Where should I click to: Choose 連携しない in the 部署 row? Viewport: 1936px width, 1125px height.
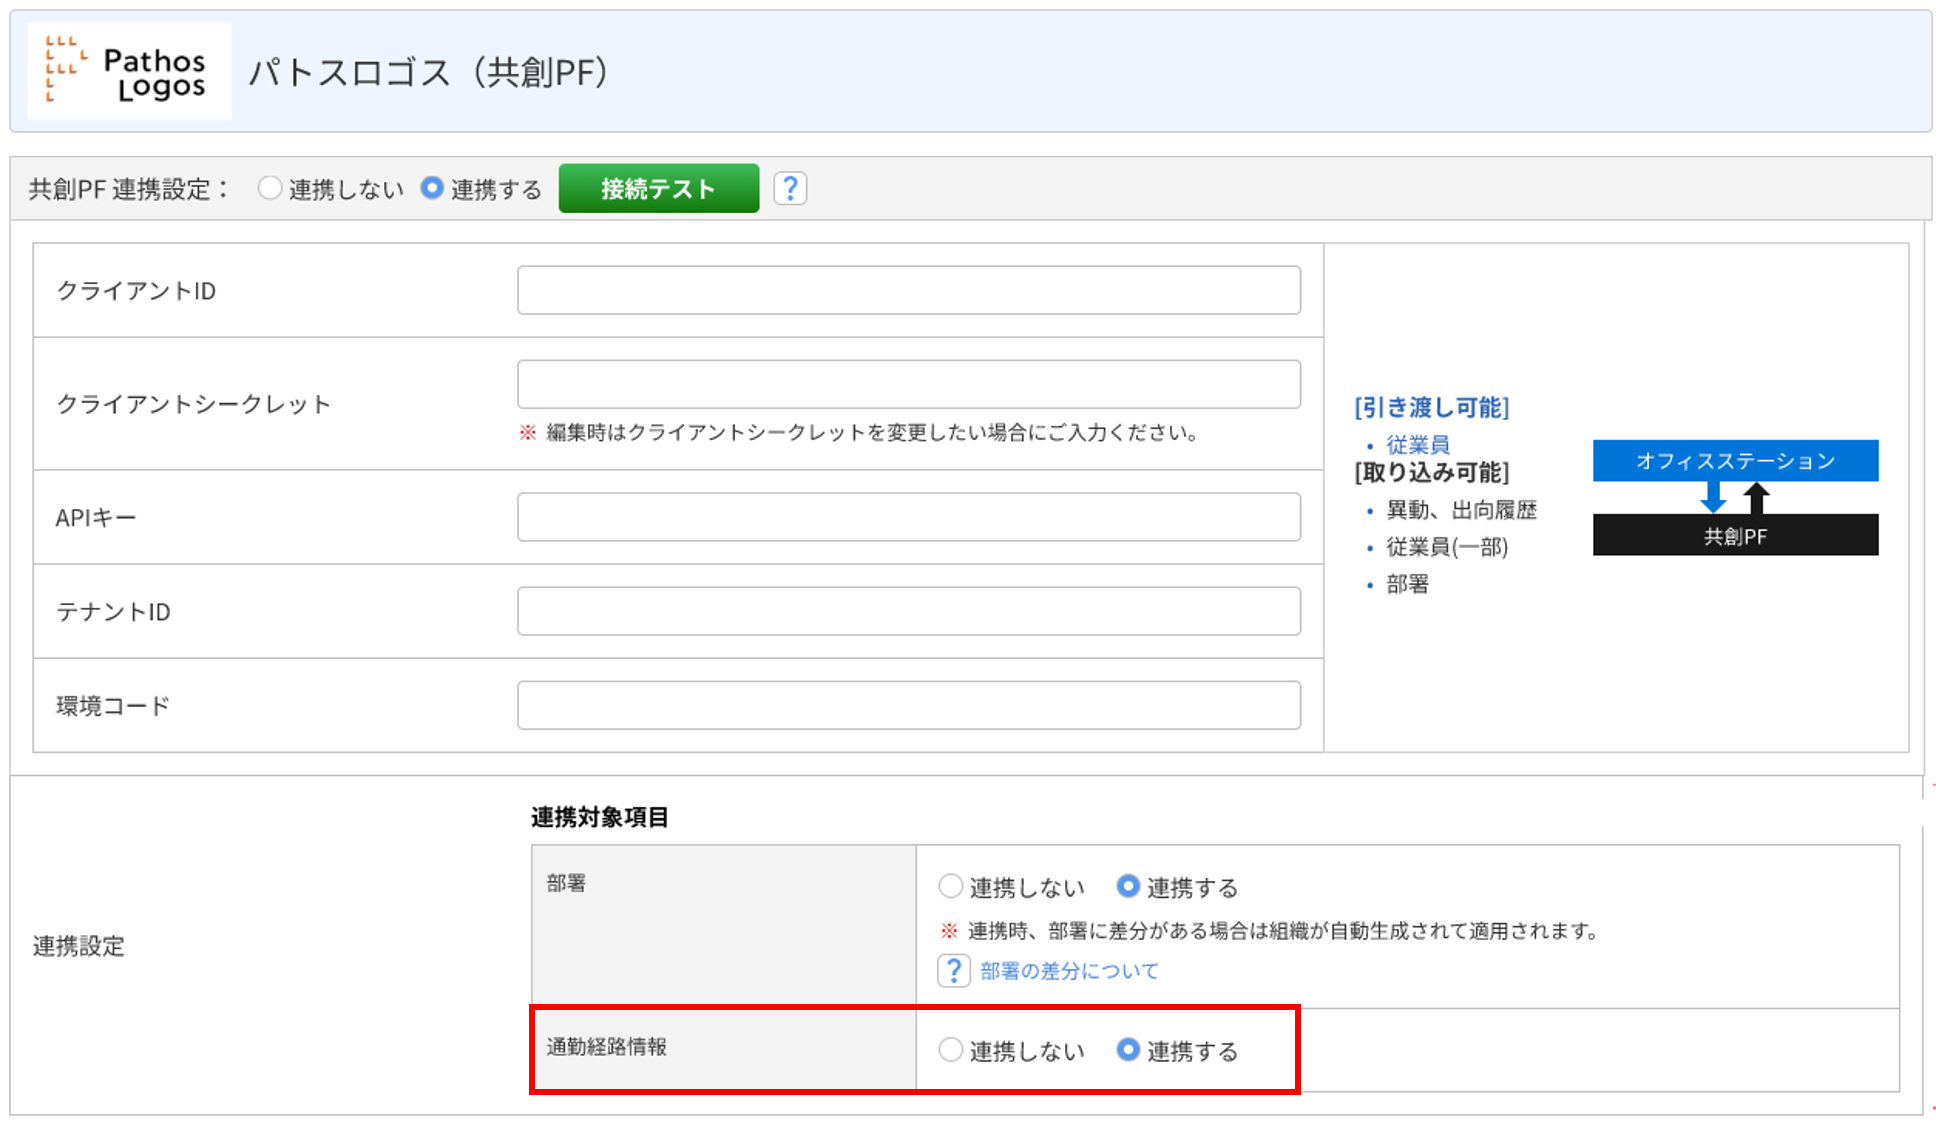click(950, 886)
